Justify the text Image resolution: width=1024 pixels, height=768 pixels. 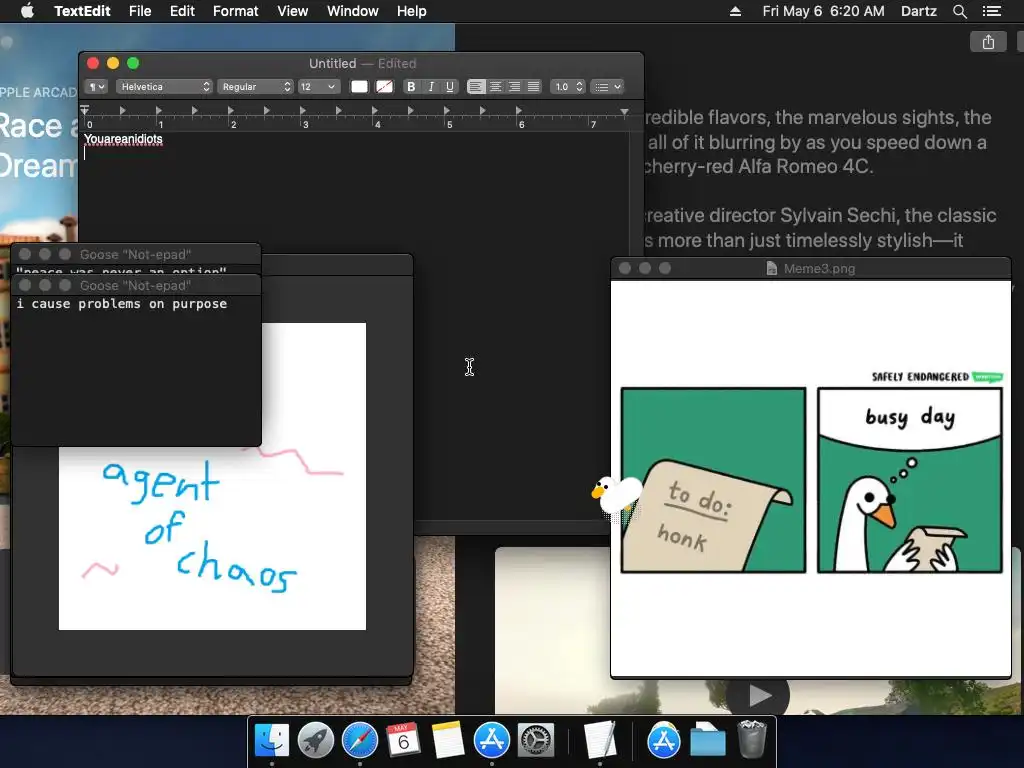pyautogui.click(x=534, y=87)
